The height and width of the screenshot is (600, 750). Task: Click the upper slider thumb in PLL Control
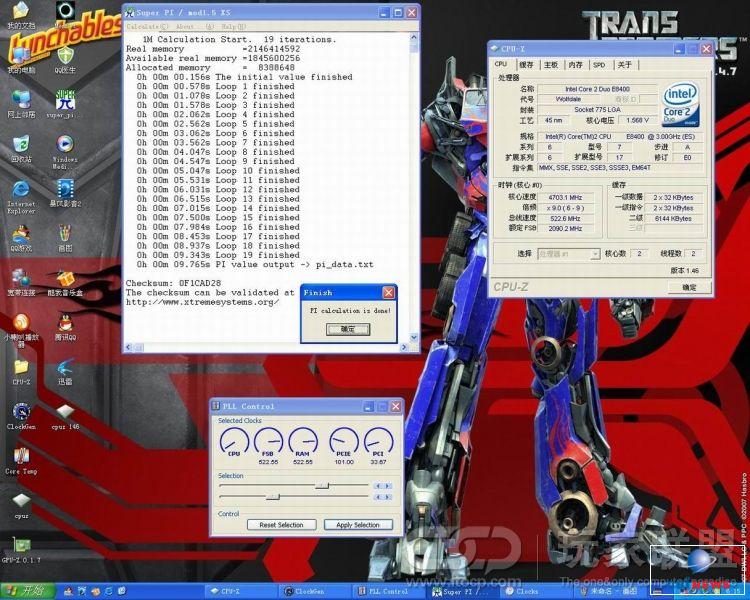pos(322,486)
